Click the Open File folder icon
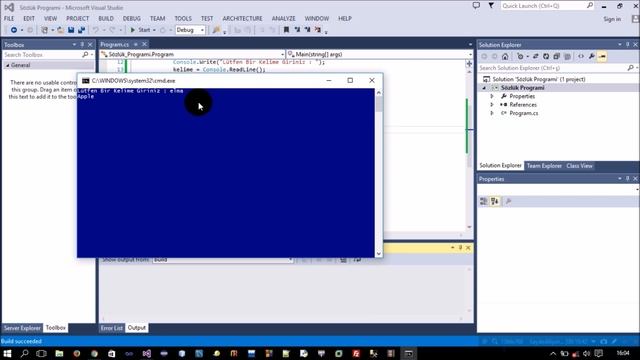Image resolution: width=640 pixels, height=360 pixels. (x=60, y=30)
